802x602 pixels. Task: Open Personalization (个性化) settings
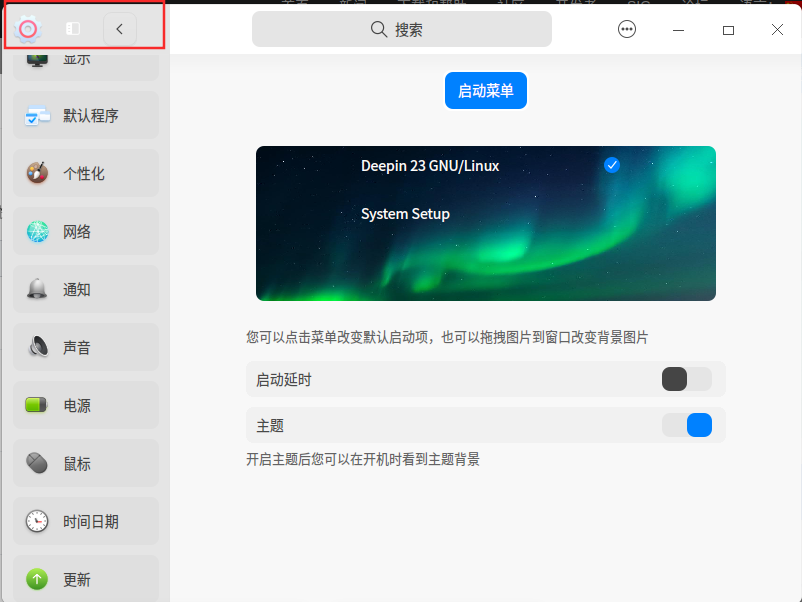coord(86,173)
